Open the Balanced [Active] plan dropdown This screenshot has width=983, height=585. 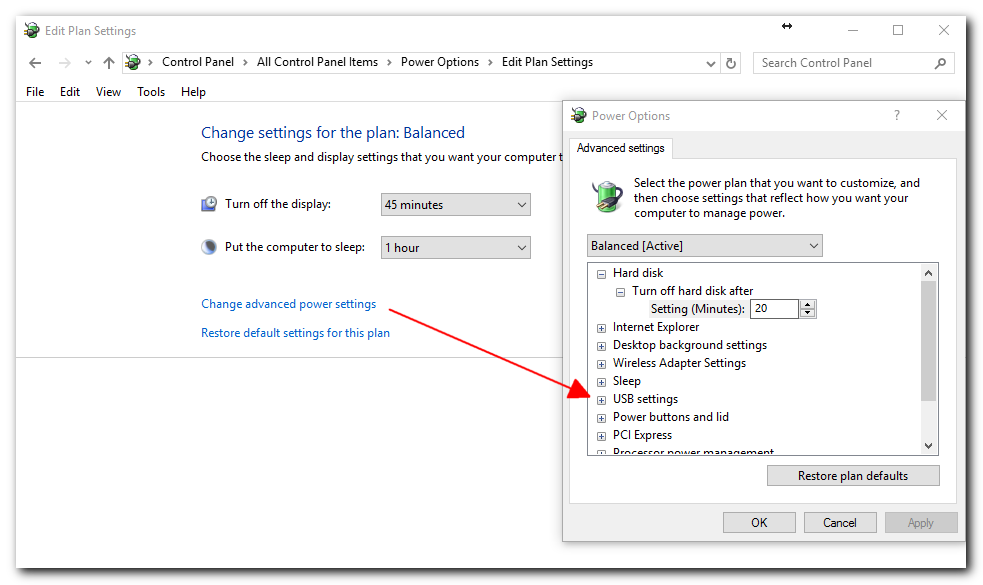[705, 246]
